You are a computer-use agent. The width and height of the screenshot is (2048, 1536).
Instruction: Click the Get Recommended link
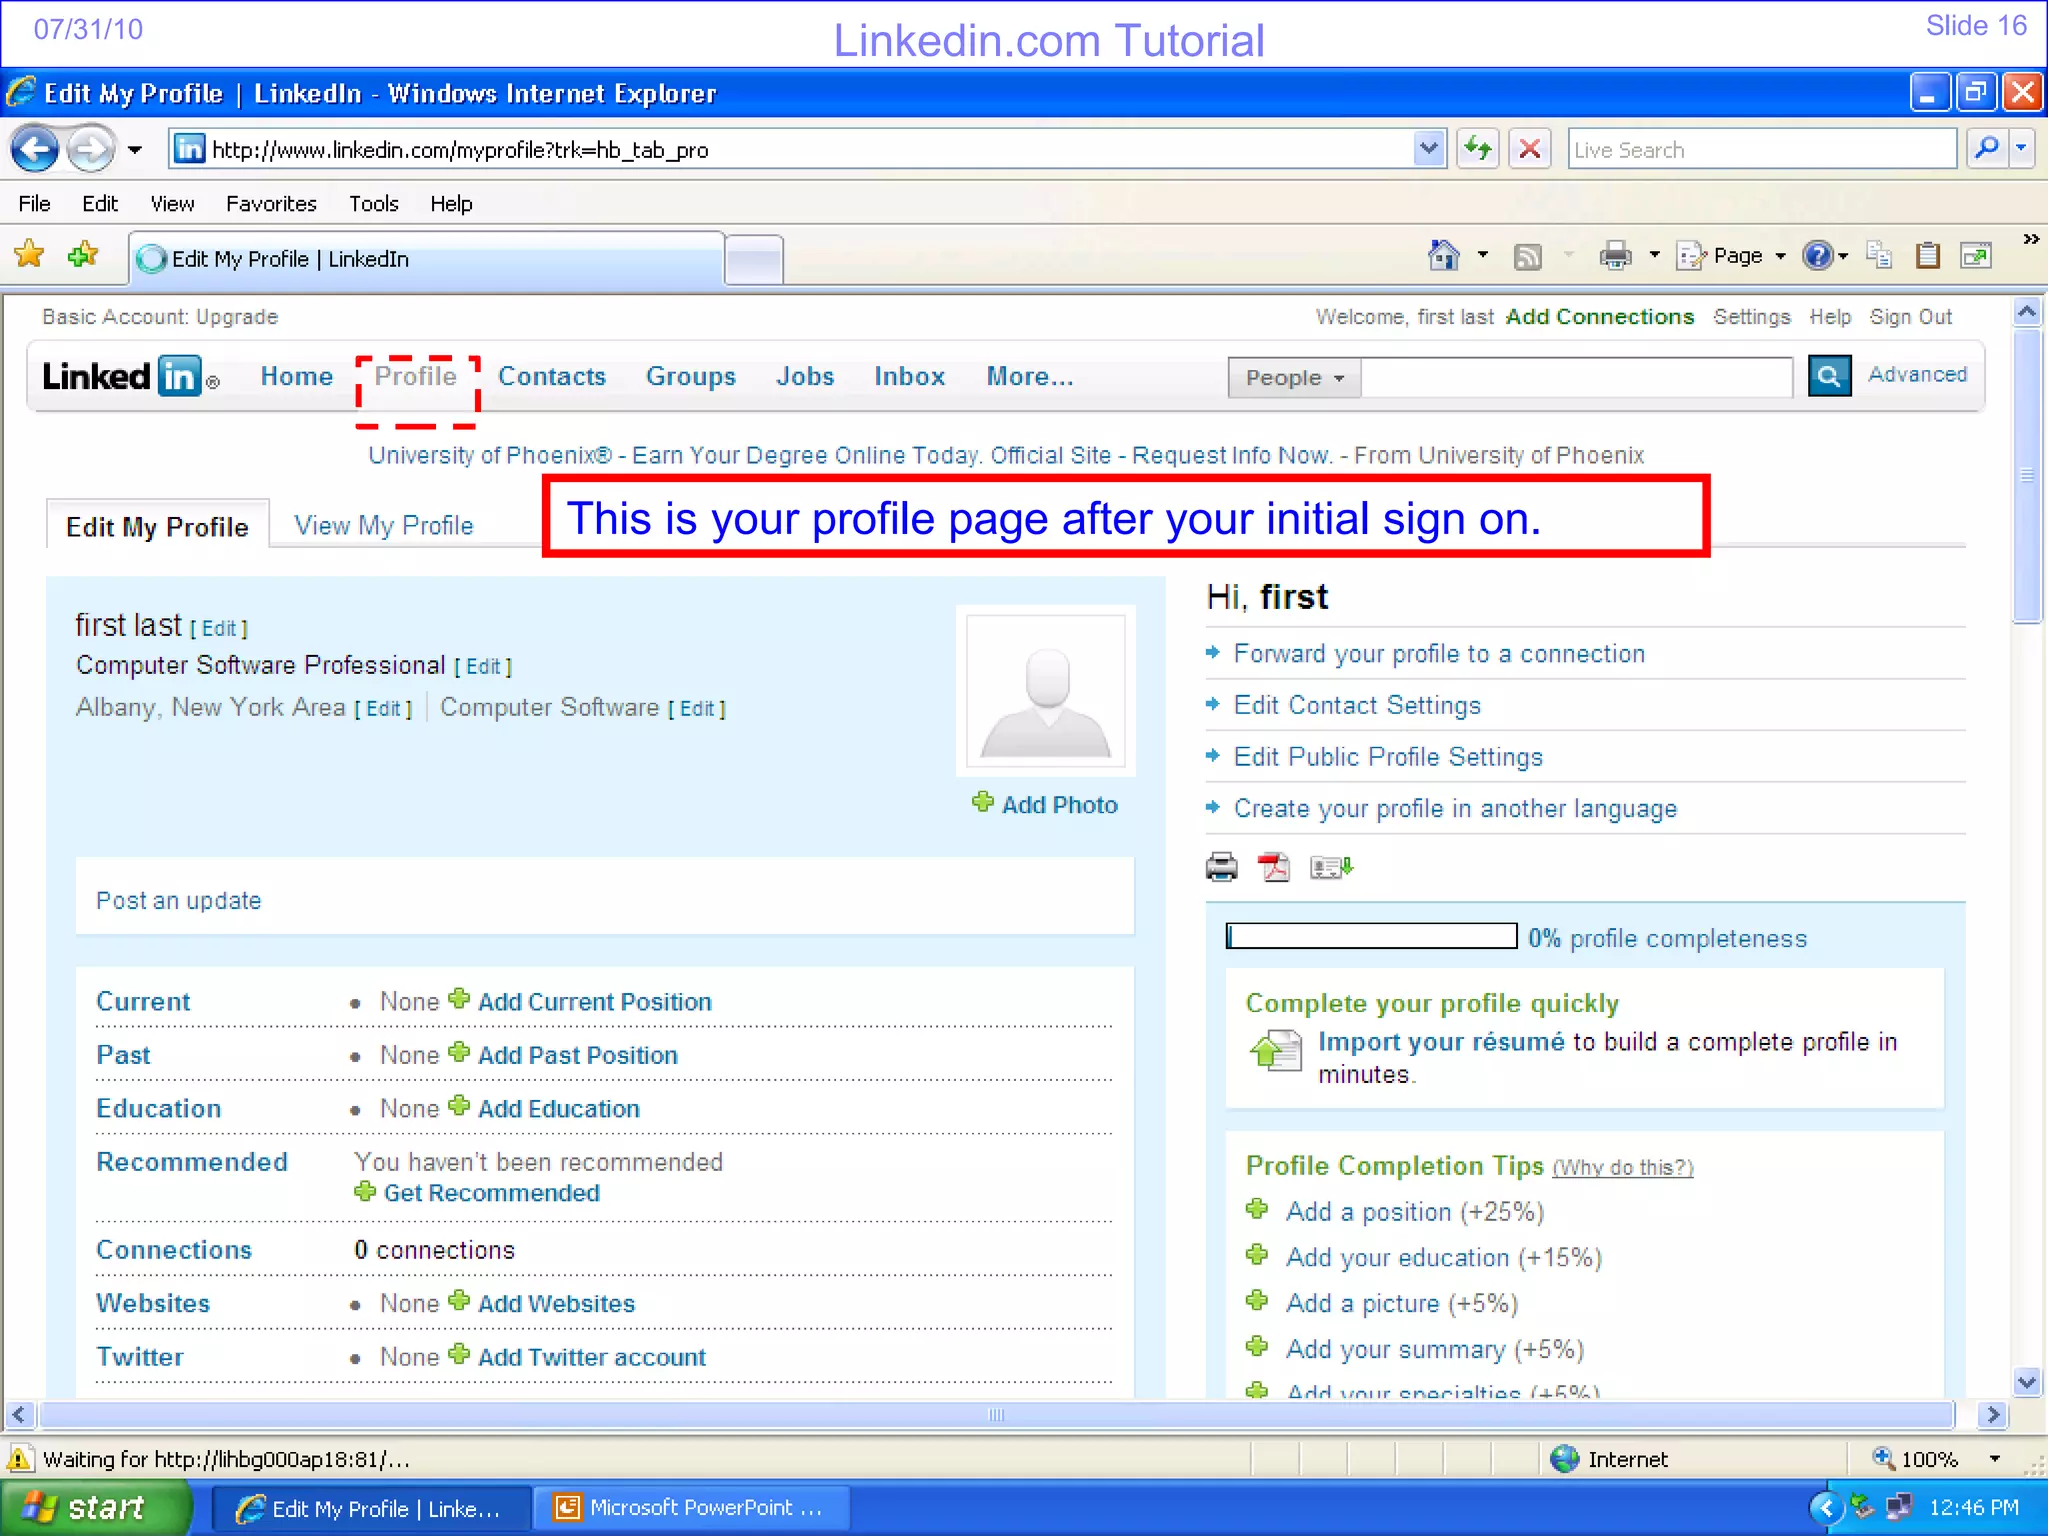[491, 1193]
